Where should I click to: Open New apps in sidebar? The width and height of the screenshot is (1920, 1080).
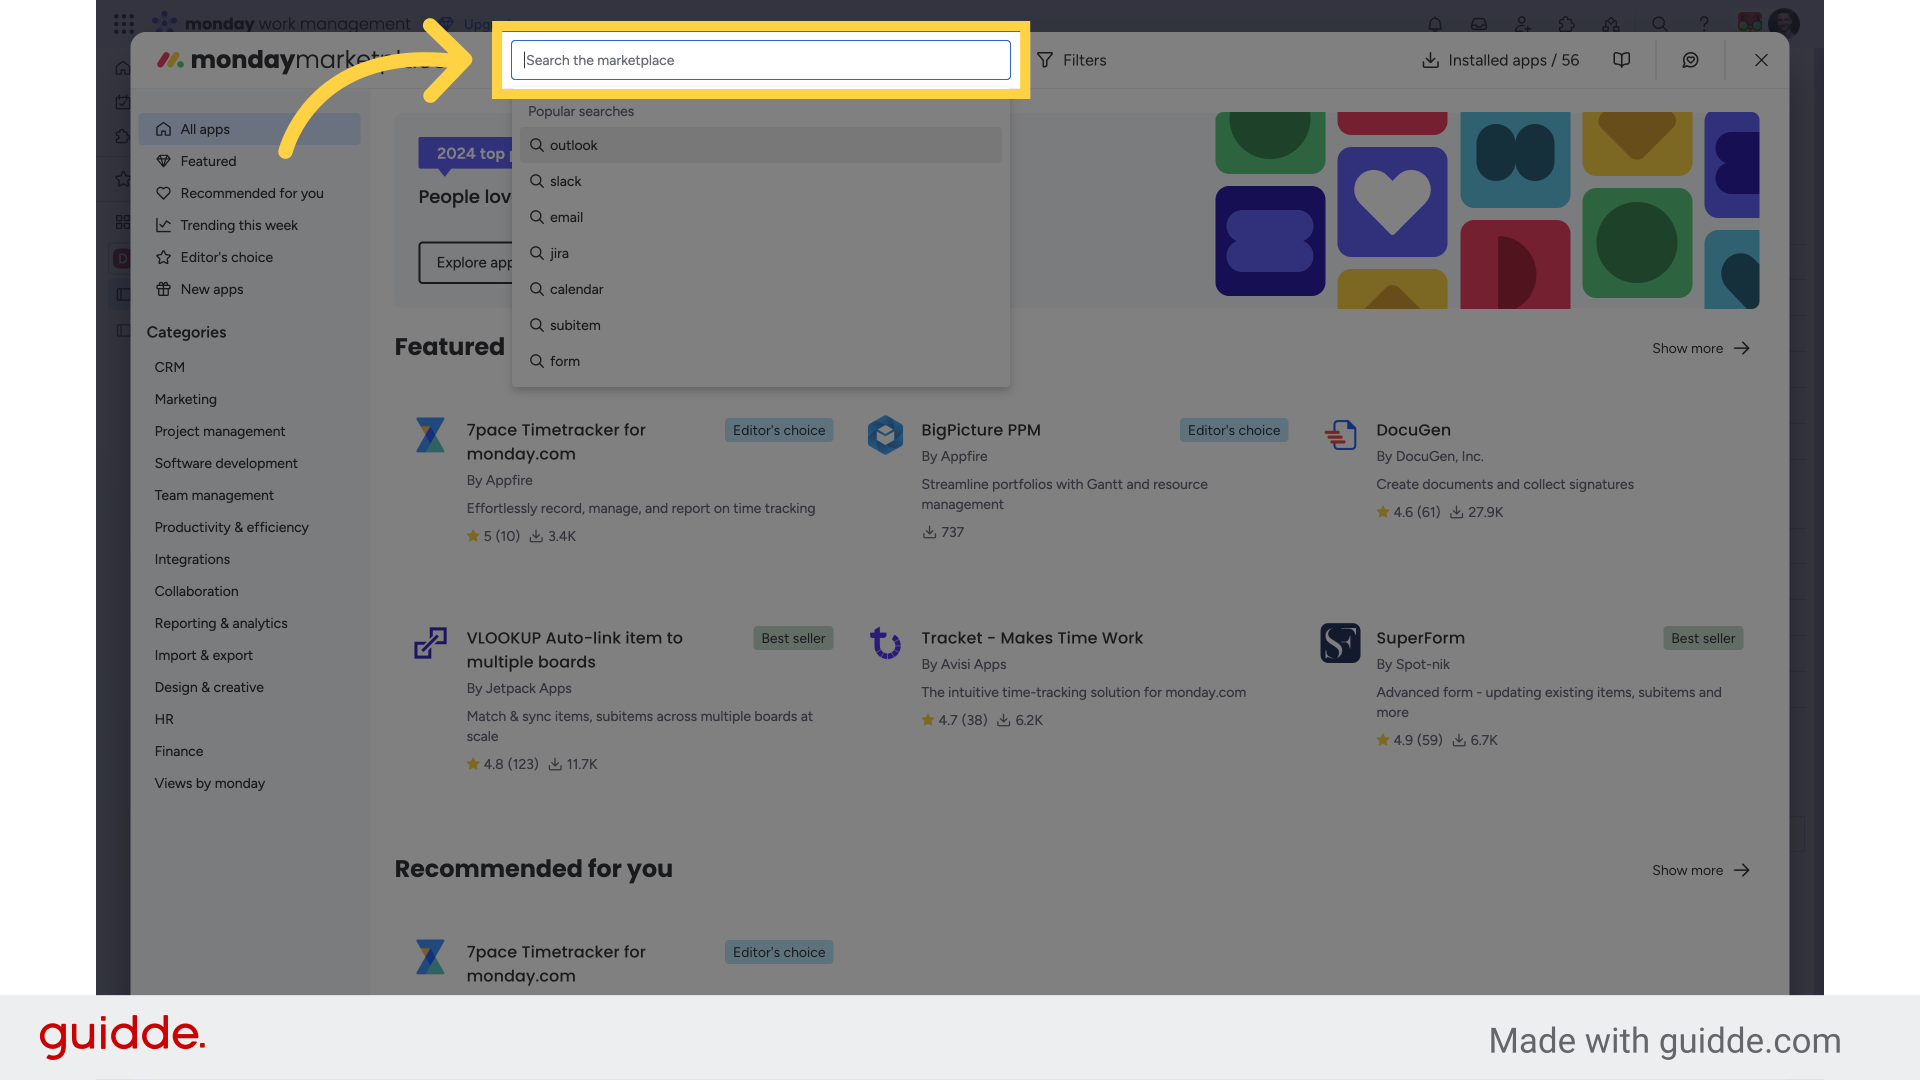pyautogui.click(x=249, y=289)
